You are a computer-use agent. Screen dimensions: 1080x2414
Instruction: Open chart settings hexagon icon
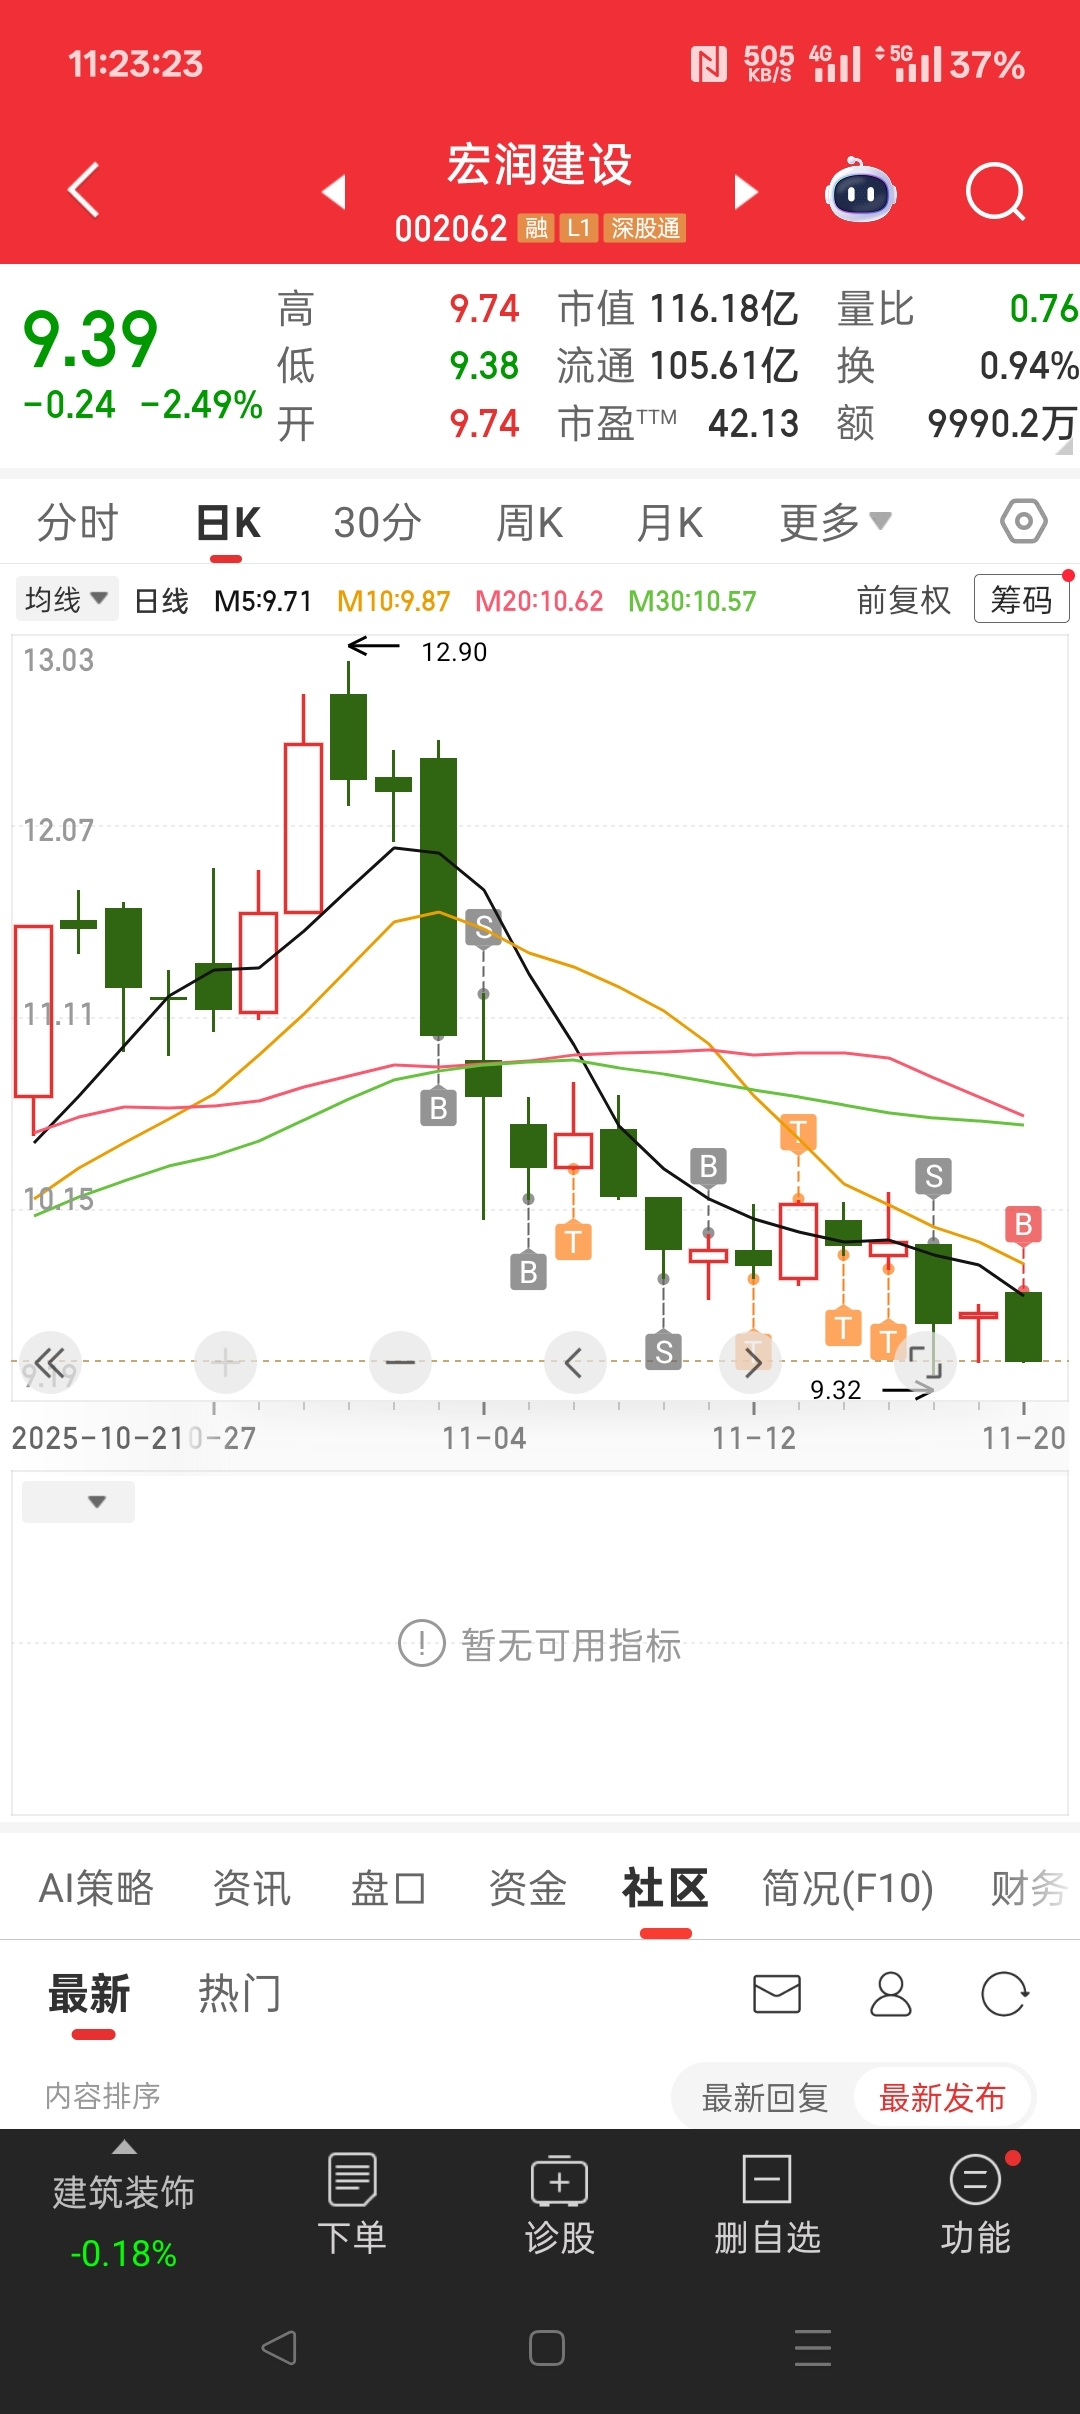pyautogui.click(x=1024, y=521)
